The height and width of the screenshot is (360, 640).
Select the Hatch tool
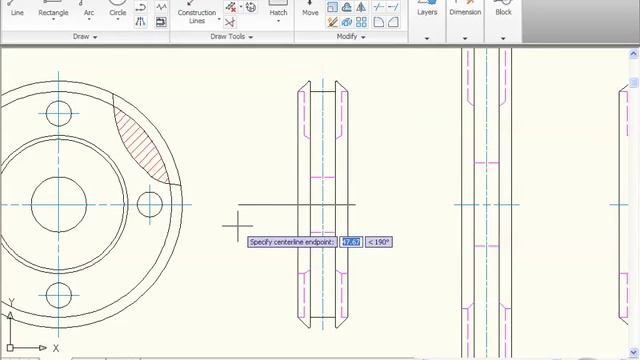278,9
